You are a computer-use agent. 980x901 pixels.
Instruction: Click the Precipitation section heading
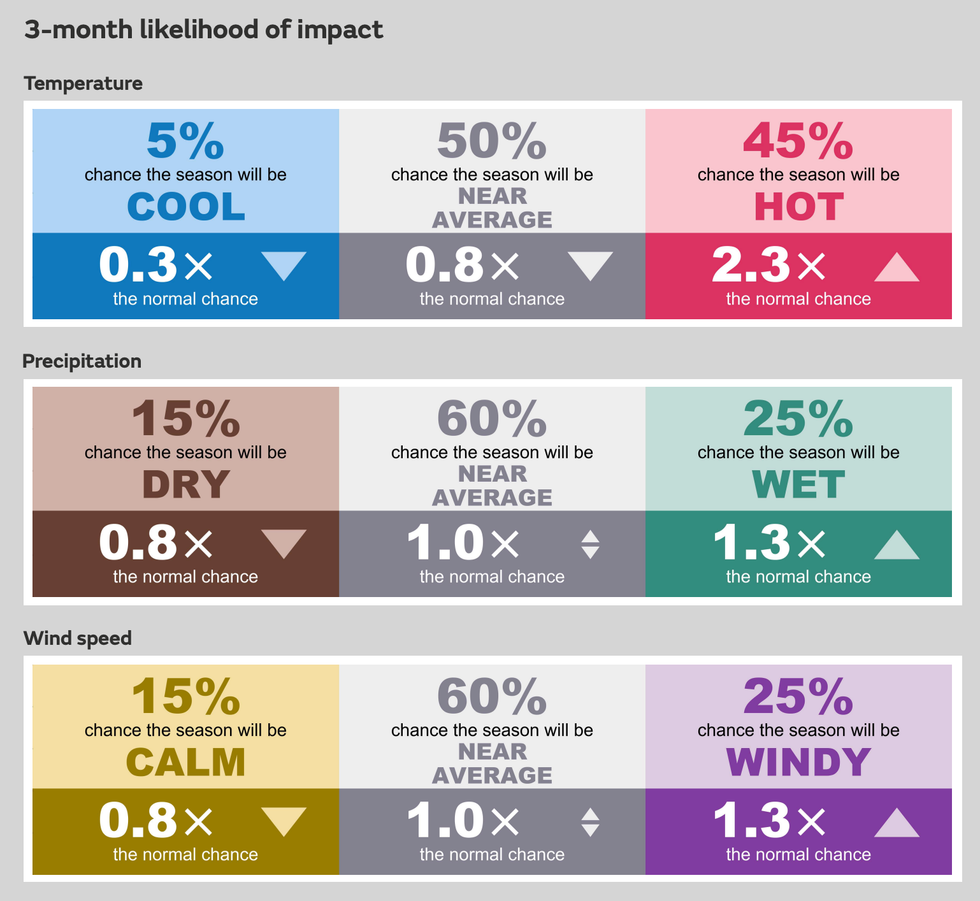[x=82, y=361]
